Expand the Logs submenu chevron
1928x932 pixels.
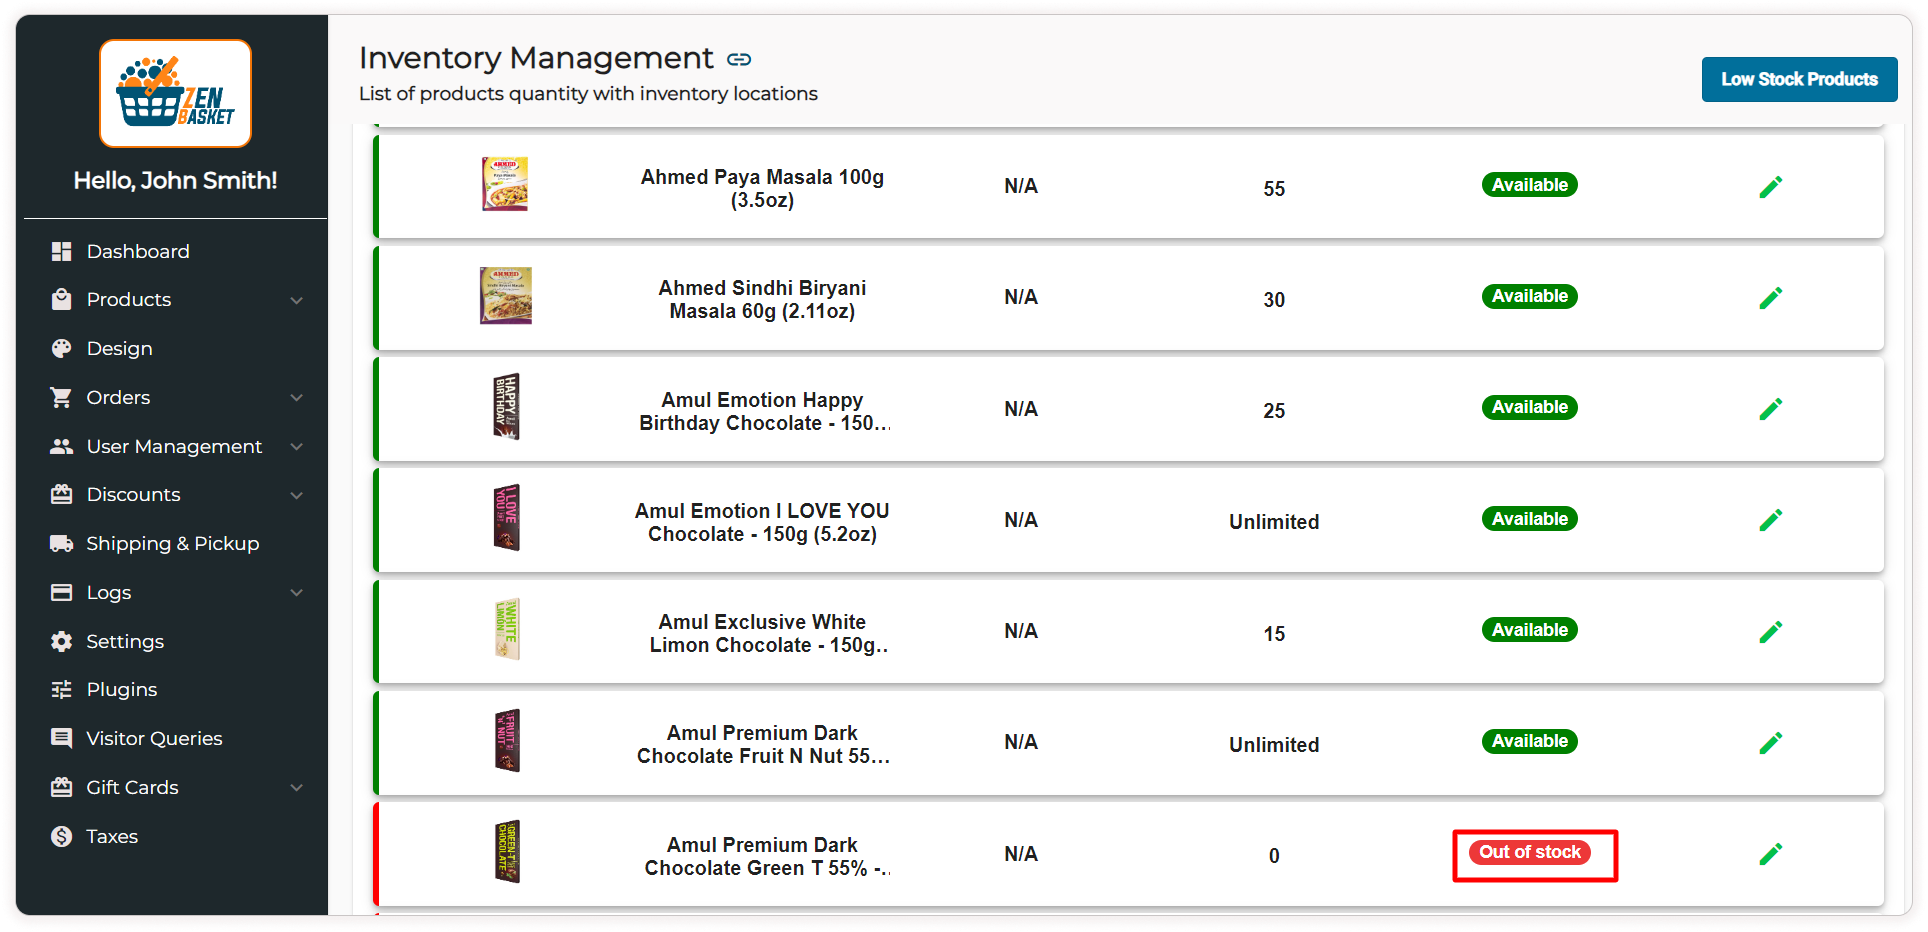[296, 593]
